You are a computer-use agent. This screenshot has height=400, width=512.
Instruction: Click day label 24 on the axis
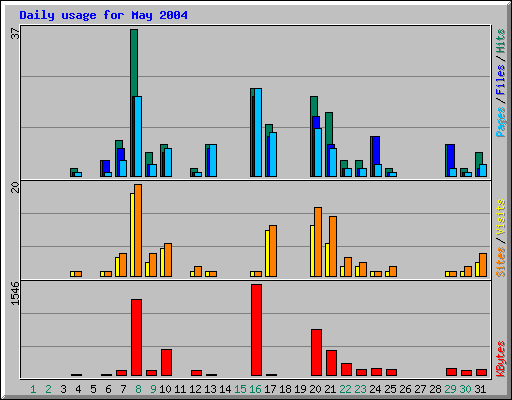click(x=375, y=389)
